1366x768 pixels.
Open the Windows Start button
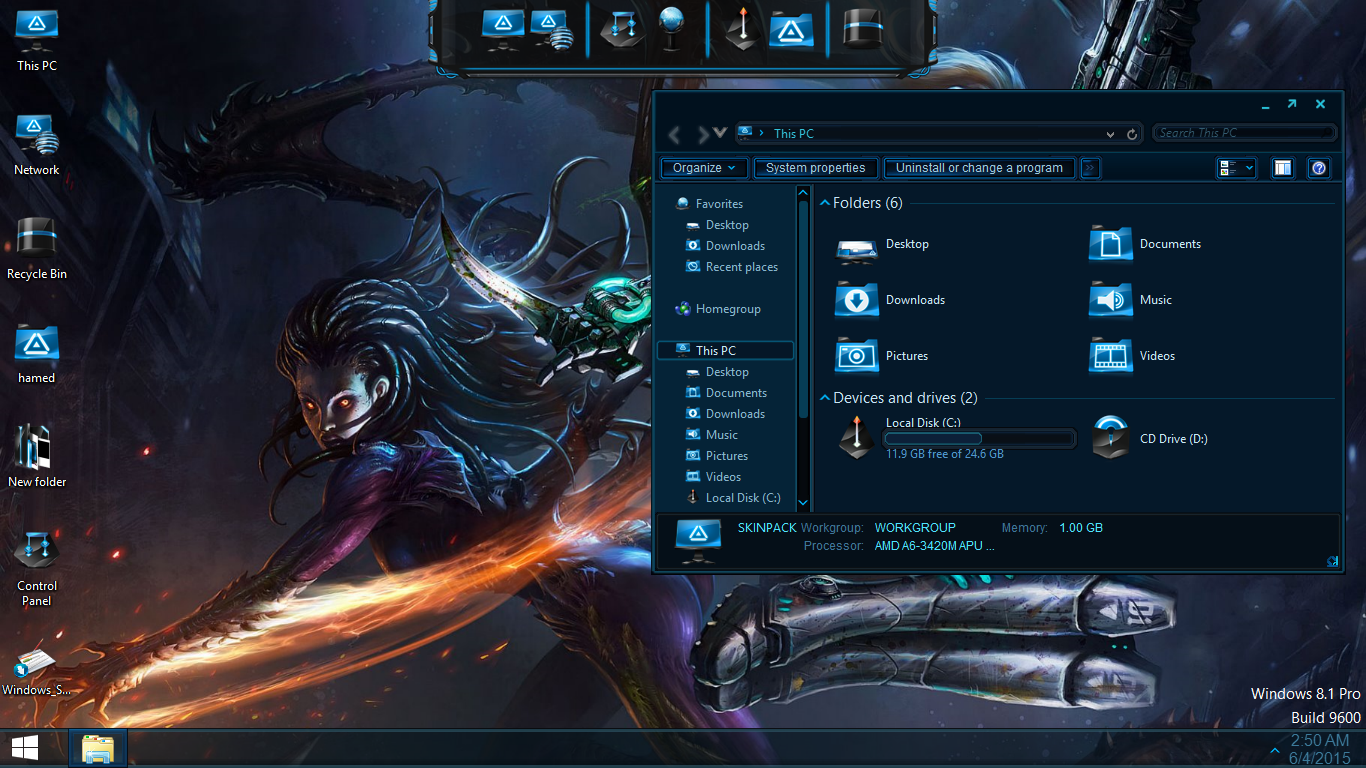click(24, 748)
